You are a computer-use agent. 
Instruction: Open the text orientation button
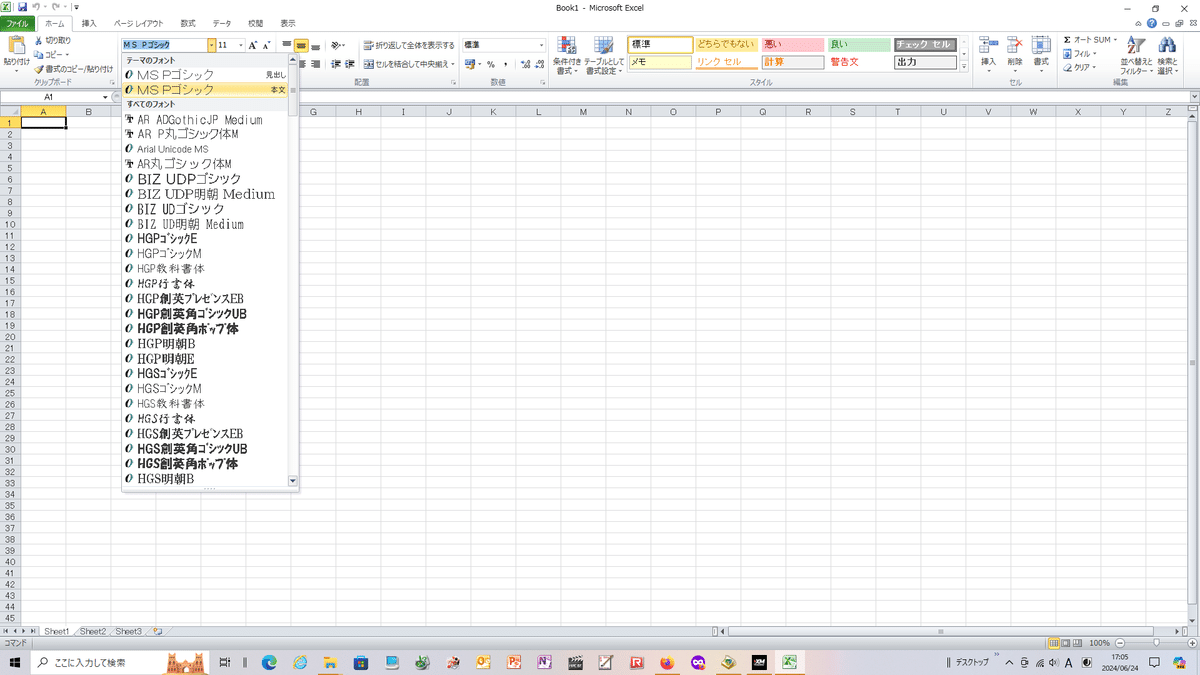pyautogui.click(x=338, y=45)
